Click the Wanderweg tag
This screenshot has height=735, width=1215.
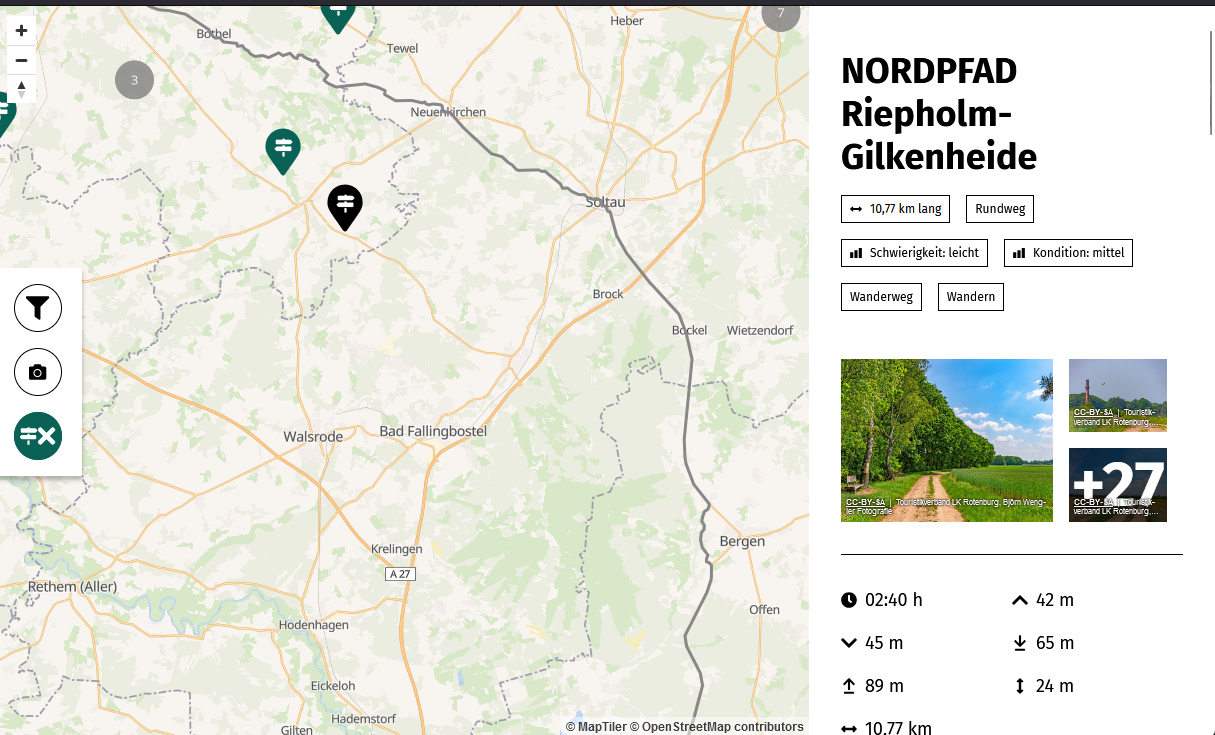coord(881,297)
